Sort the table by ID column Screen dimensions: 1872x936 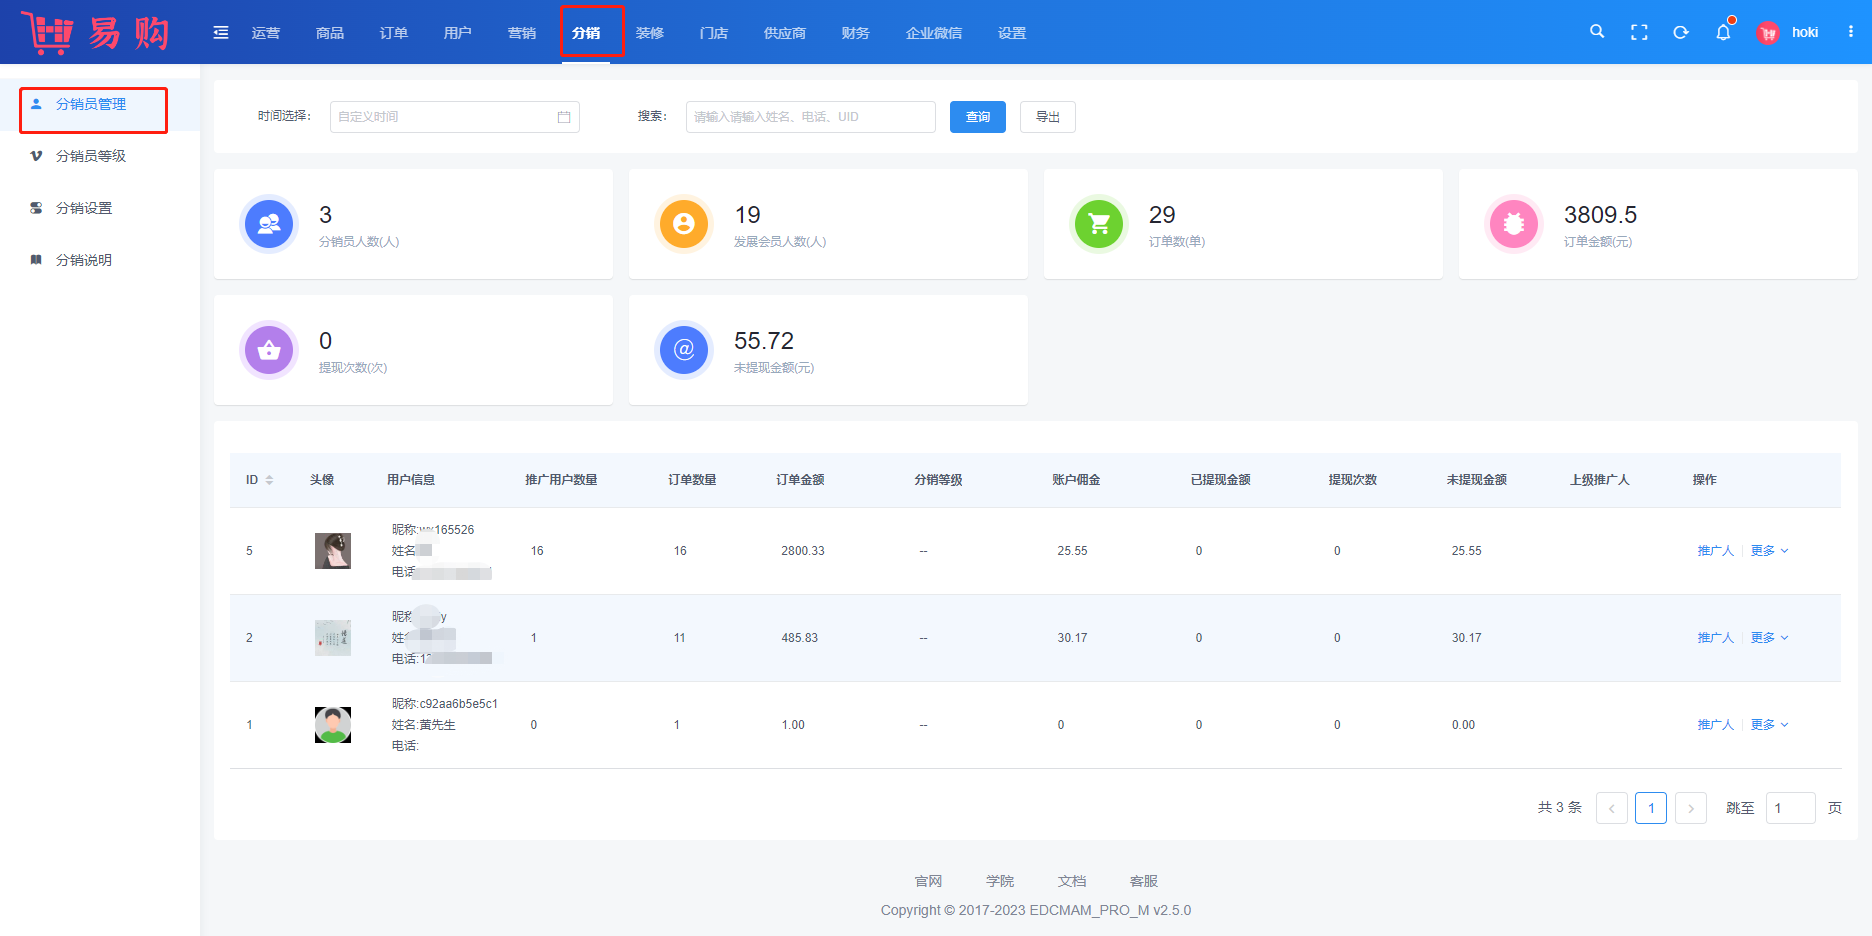[269, 480]
